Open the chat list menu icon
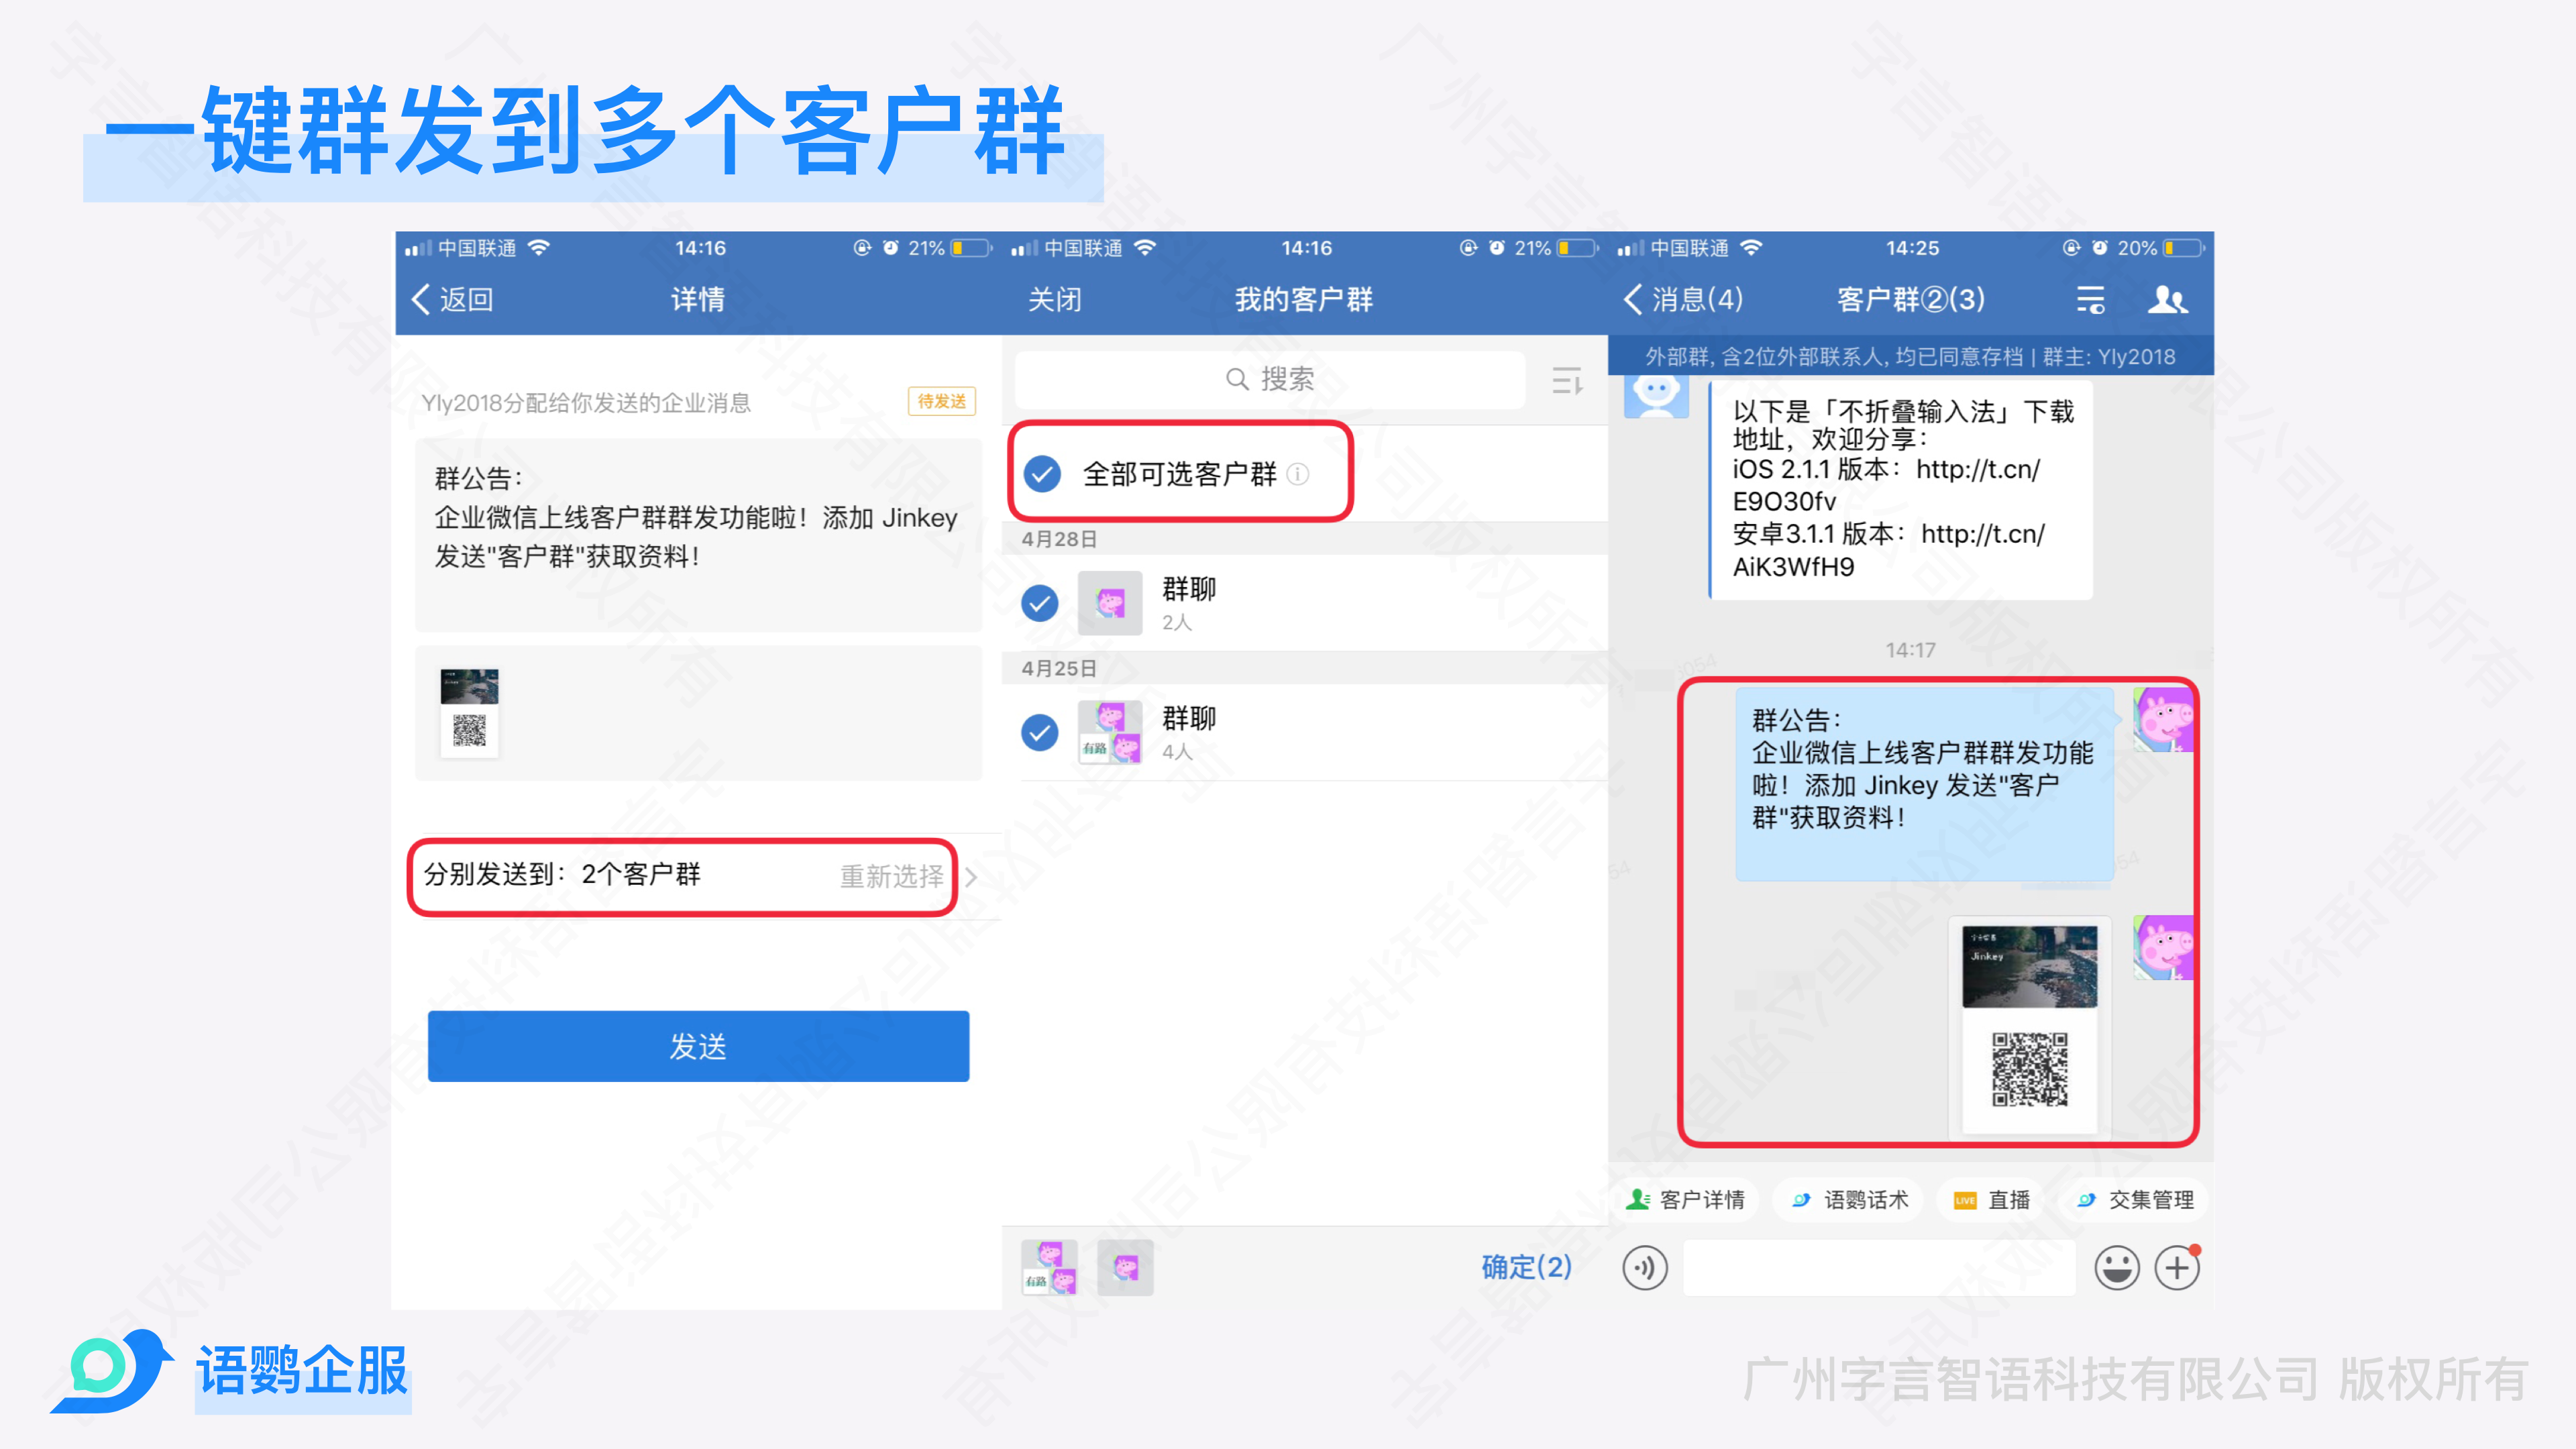The height and width of the screenshot is (1449, 2576). click(x=2090, y=299)
